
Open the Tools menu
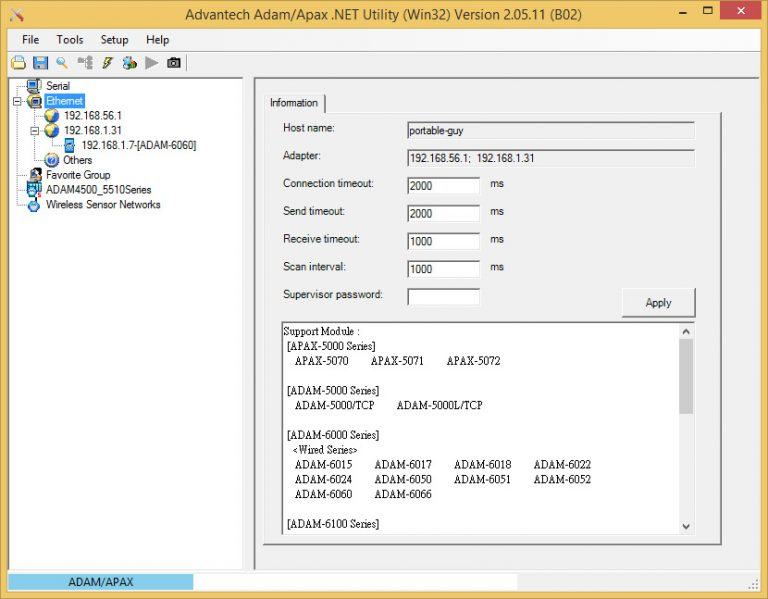[x=70, y=40]
